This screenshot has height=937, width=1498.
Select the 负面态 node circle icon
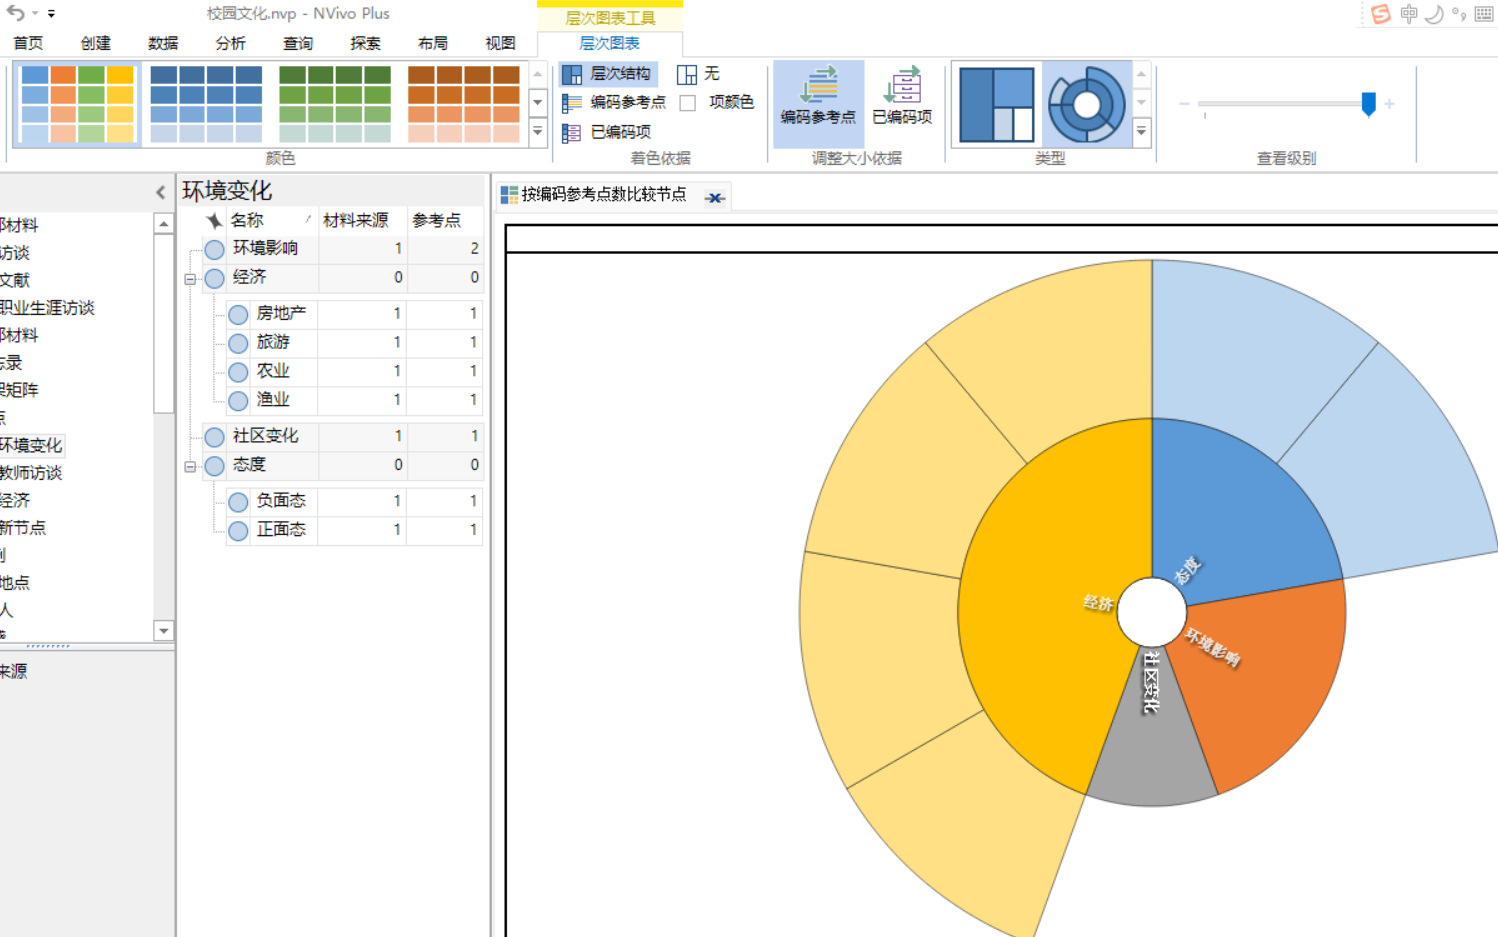(238, 502)
